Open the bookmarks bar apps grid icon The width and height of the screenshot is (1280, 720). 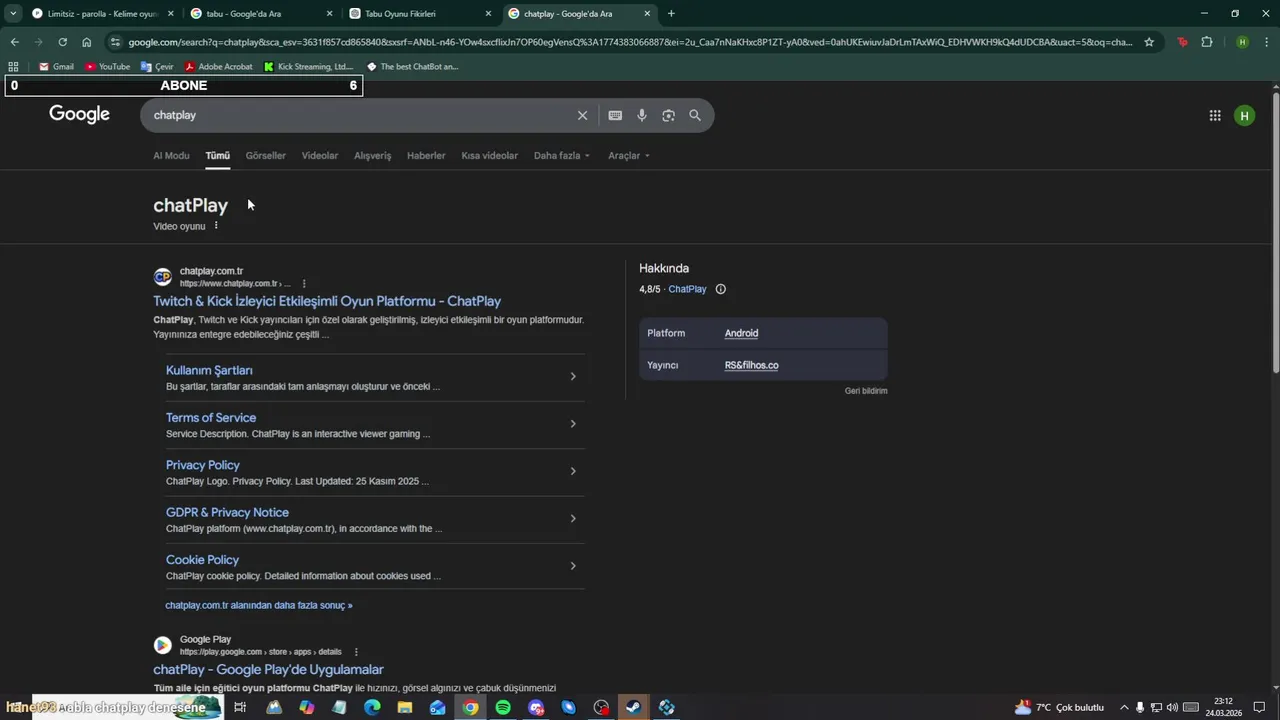(14, 66)
